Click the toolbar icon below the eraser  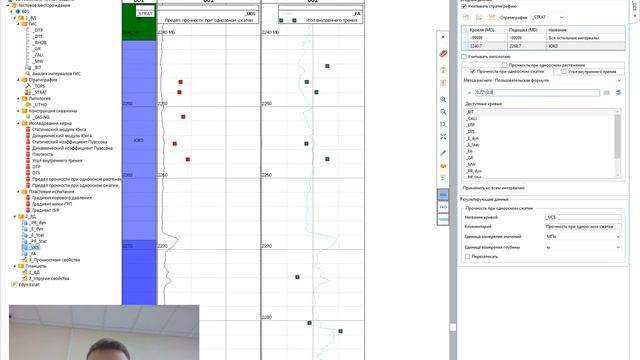point(443,70)
